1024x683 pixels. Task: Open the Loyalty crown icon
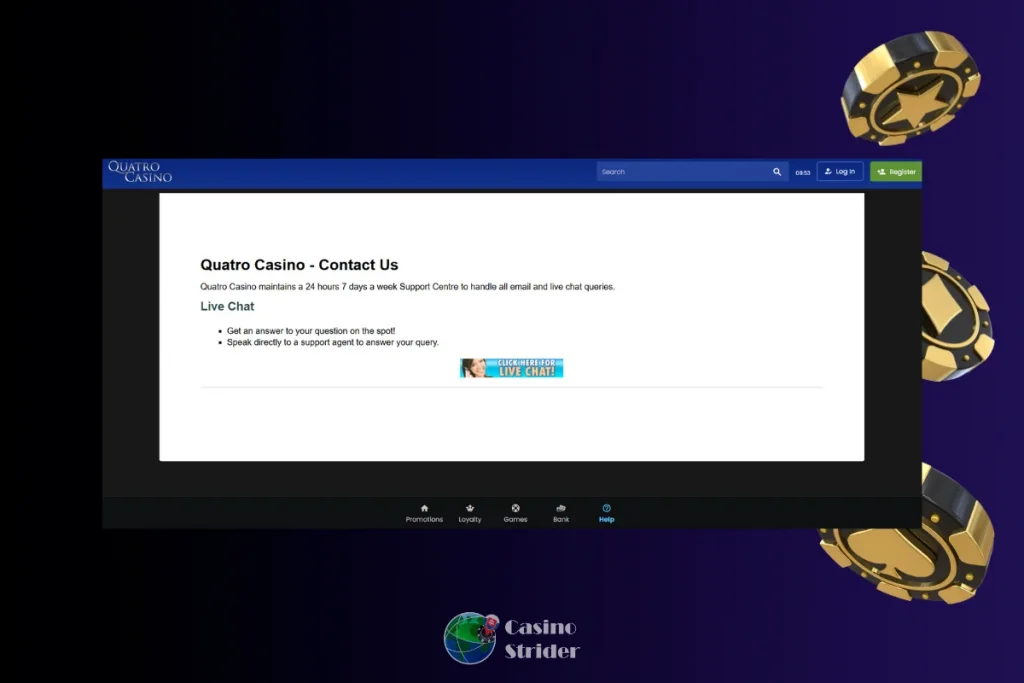click(x=470, y=508)
